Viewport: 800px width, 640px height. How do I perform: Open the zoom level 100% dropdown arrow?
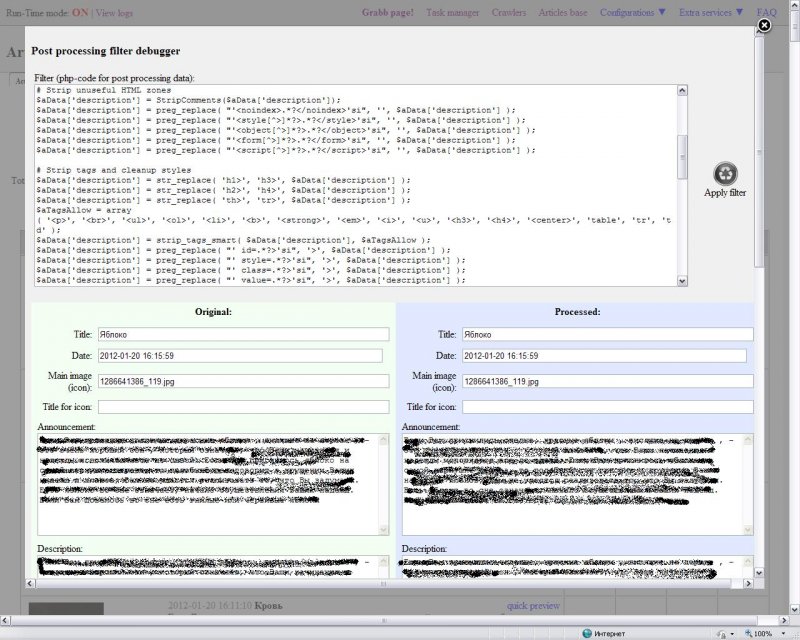(x=785, y=633)
